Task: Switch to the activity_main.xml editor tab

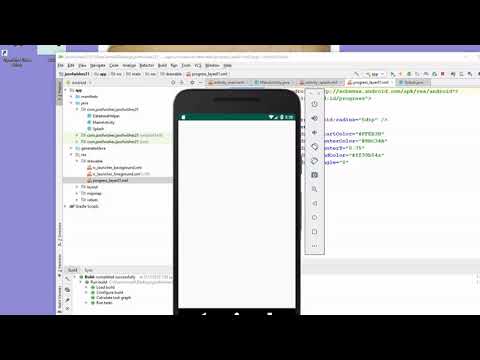Action: 229,82
